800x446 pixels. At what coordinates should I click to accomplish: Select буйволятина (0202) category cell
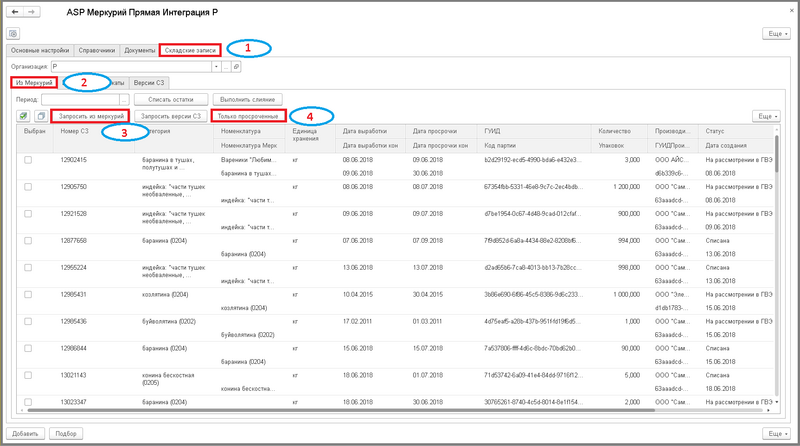169,321
